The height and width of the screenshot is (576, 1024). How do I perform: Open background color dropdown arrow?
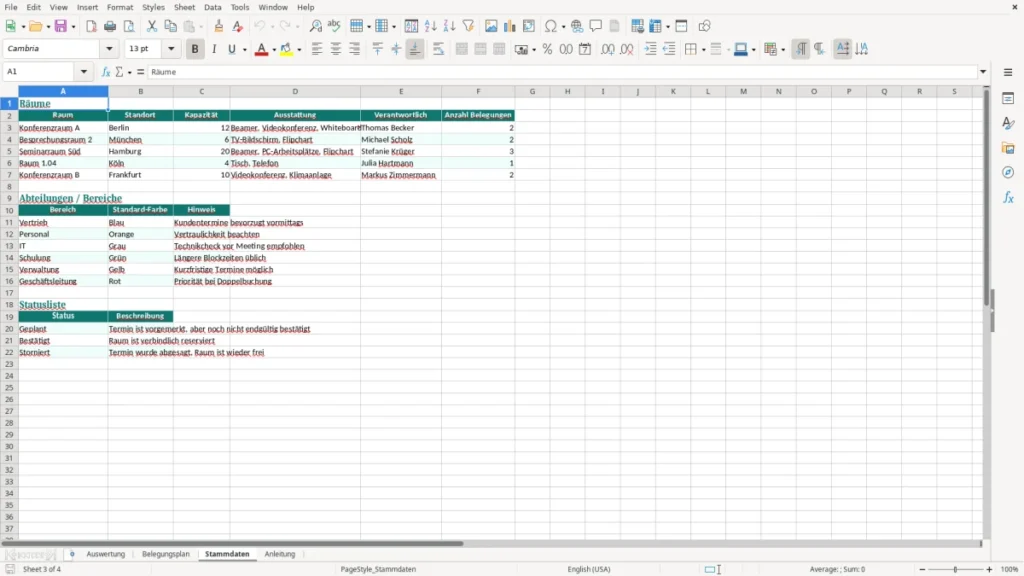(299, 49)
